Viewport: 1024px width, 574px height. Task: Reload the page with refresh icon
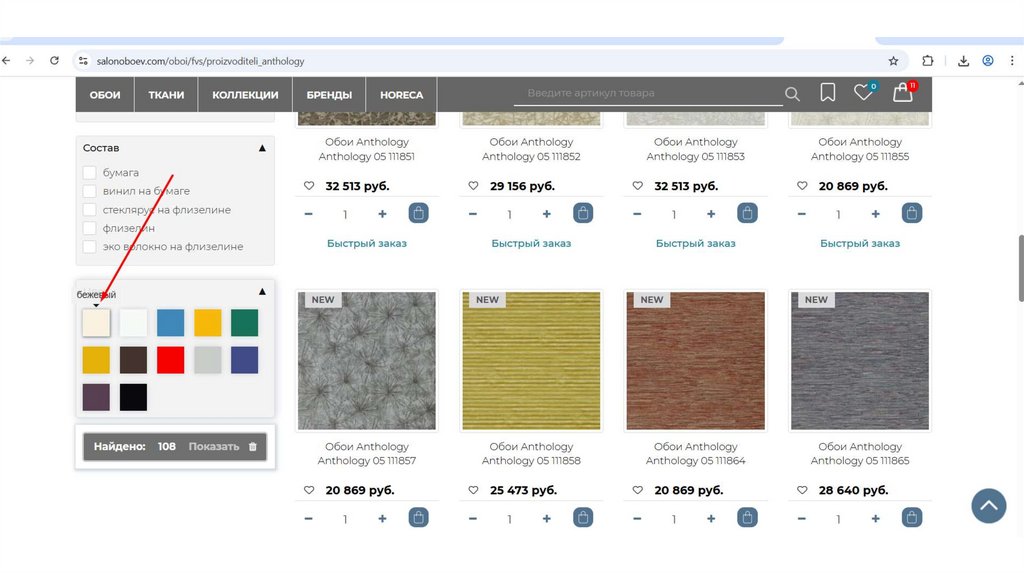click(x=54, y=61)
